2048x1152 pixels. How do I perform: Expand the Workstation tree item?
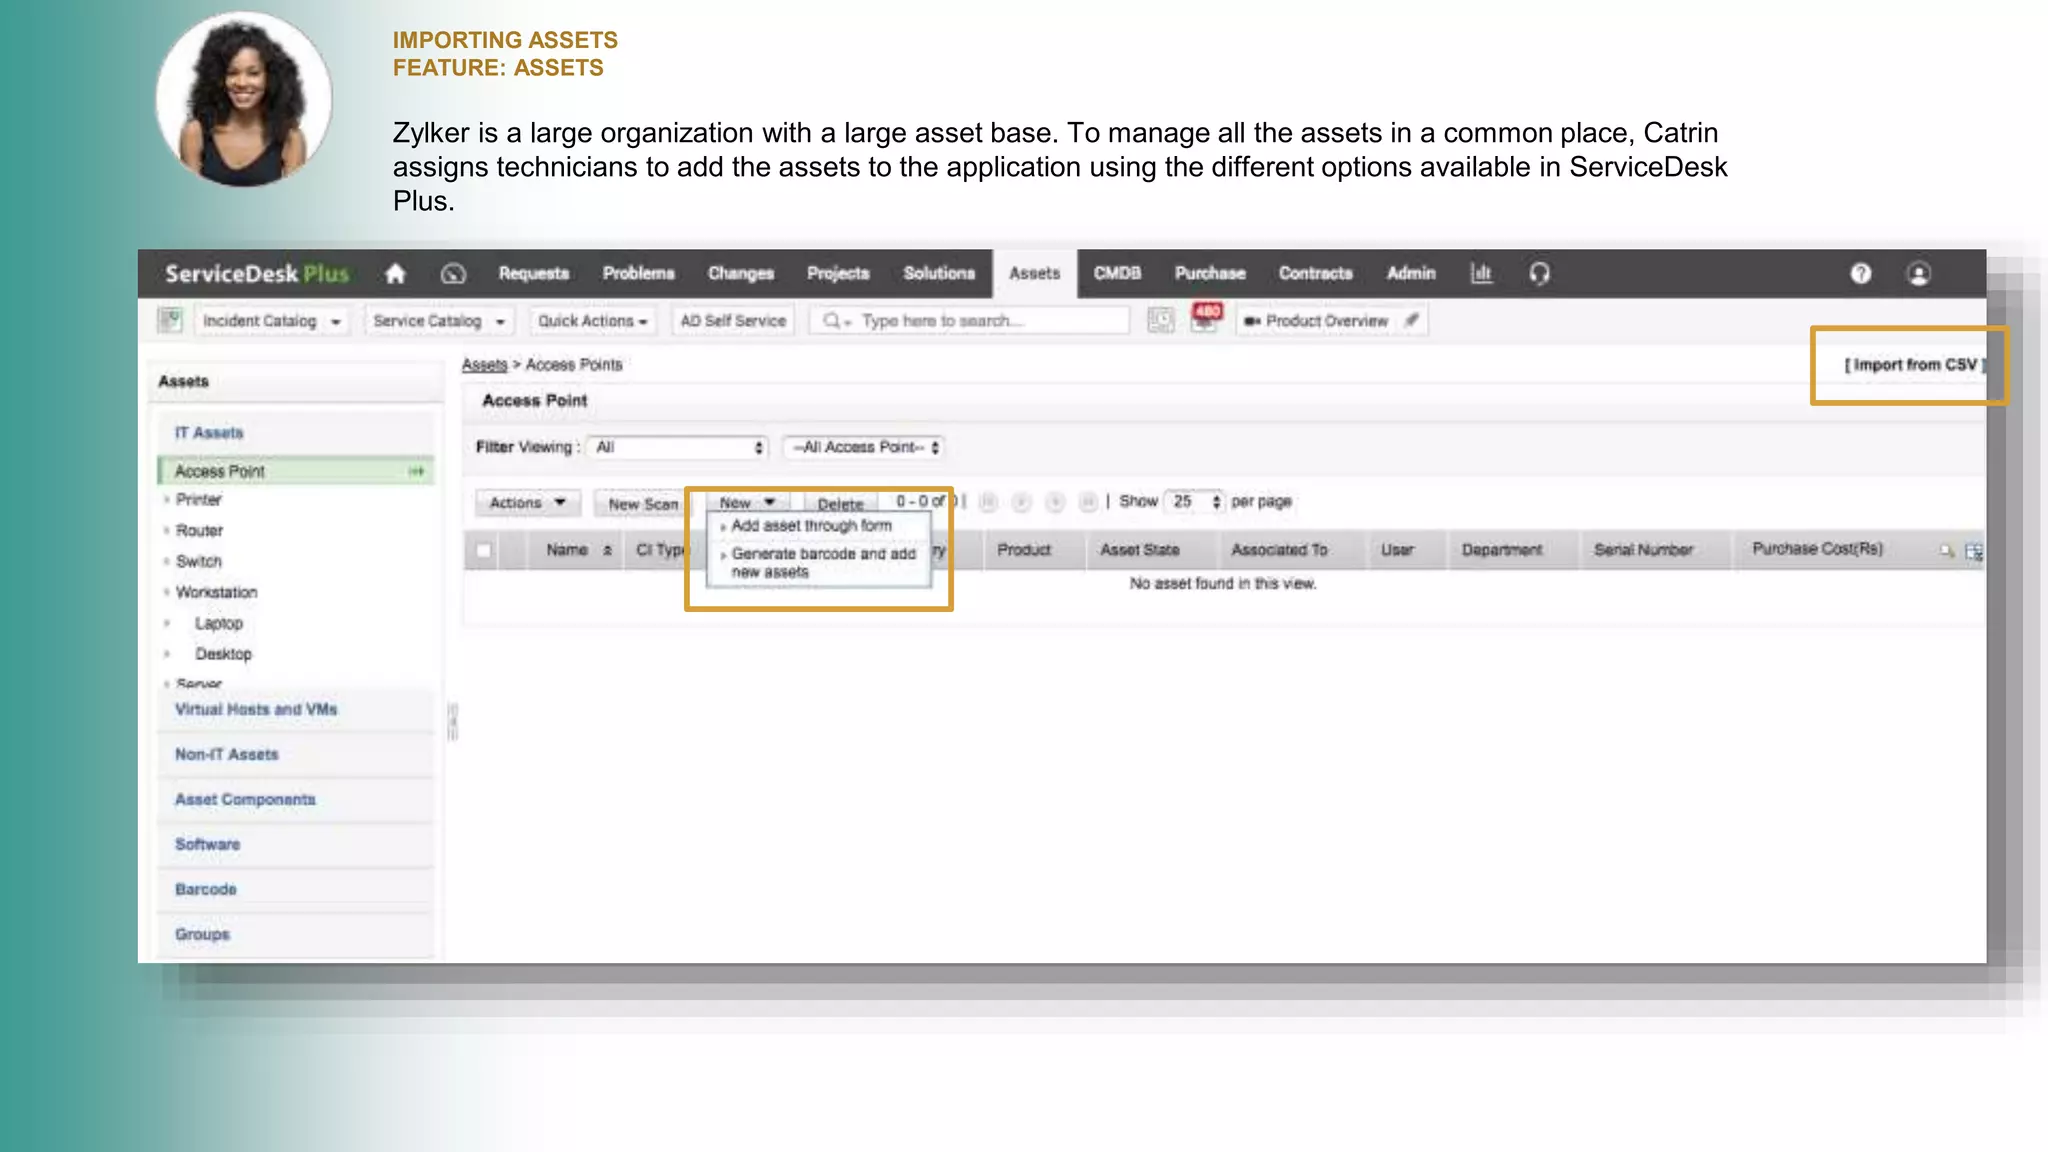pos(167,592)
